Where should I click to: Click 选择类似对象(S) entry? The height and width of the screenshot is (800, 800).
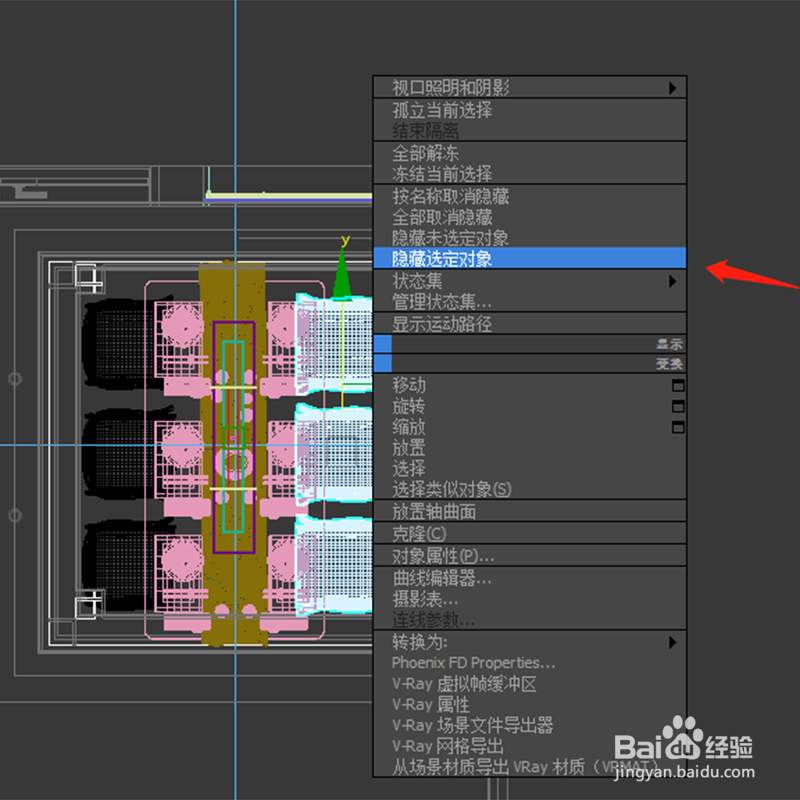coord(530,489)
